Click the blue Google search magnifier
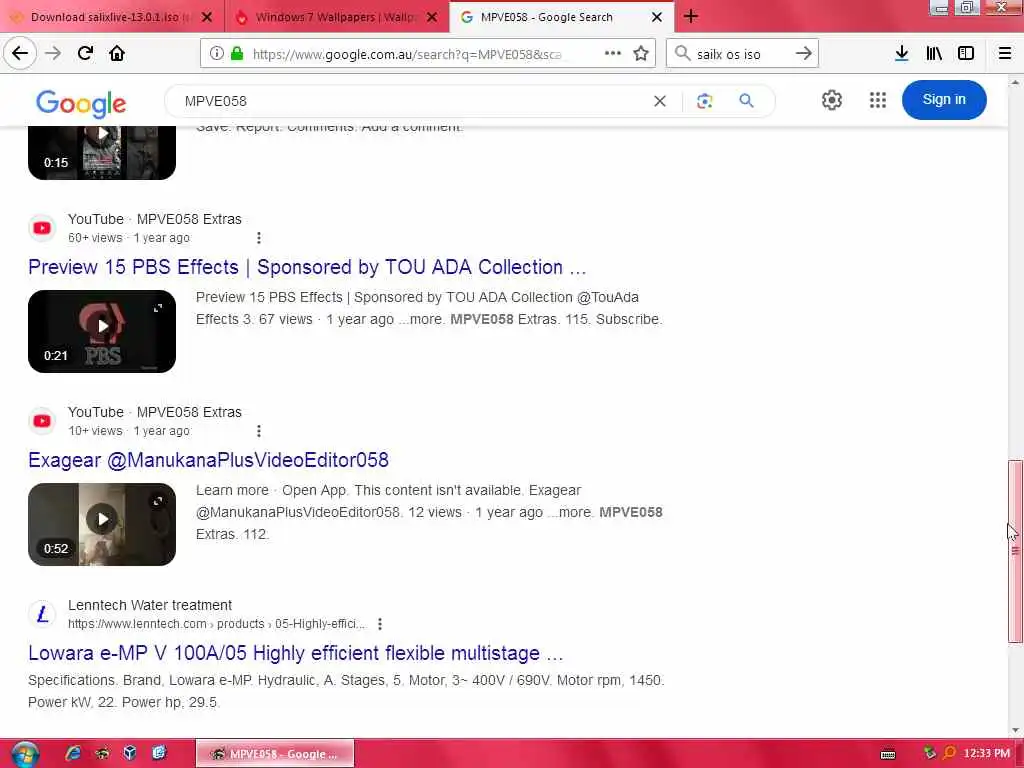This screenshot has width=1024, height=768. [x=746, y=101]
